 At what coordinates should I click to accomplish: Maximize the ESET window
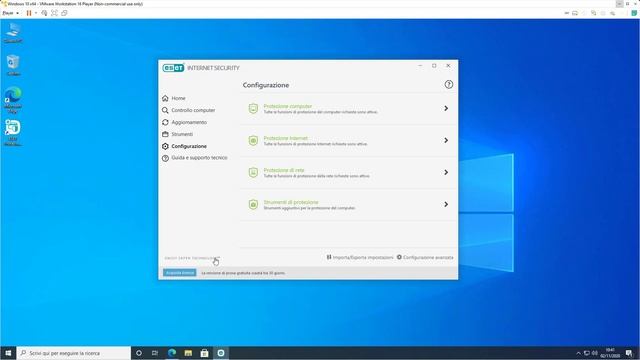tap(434, 66)
